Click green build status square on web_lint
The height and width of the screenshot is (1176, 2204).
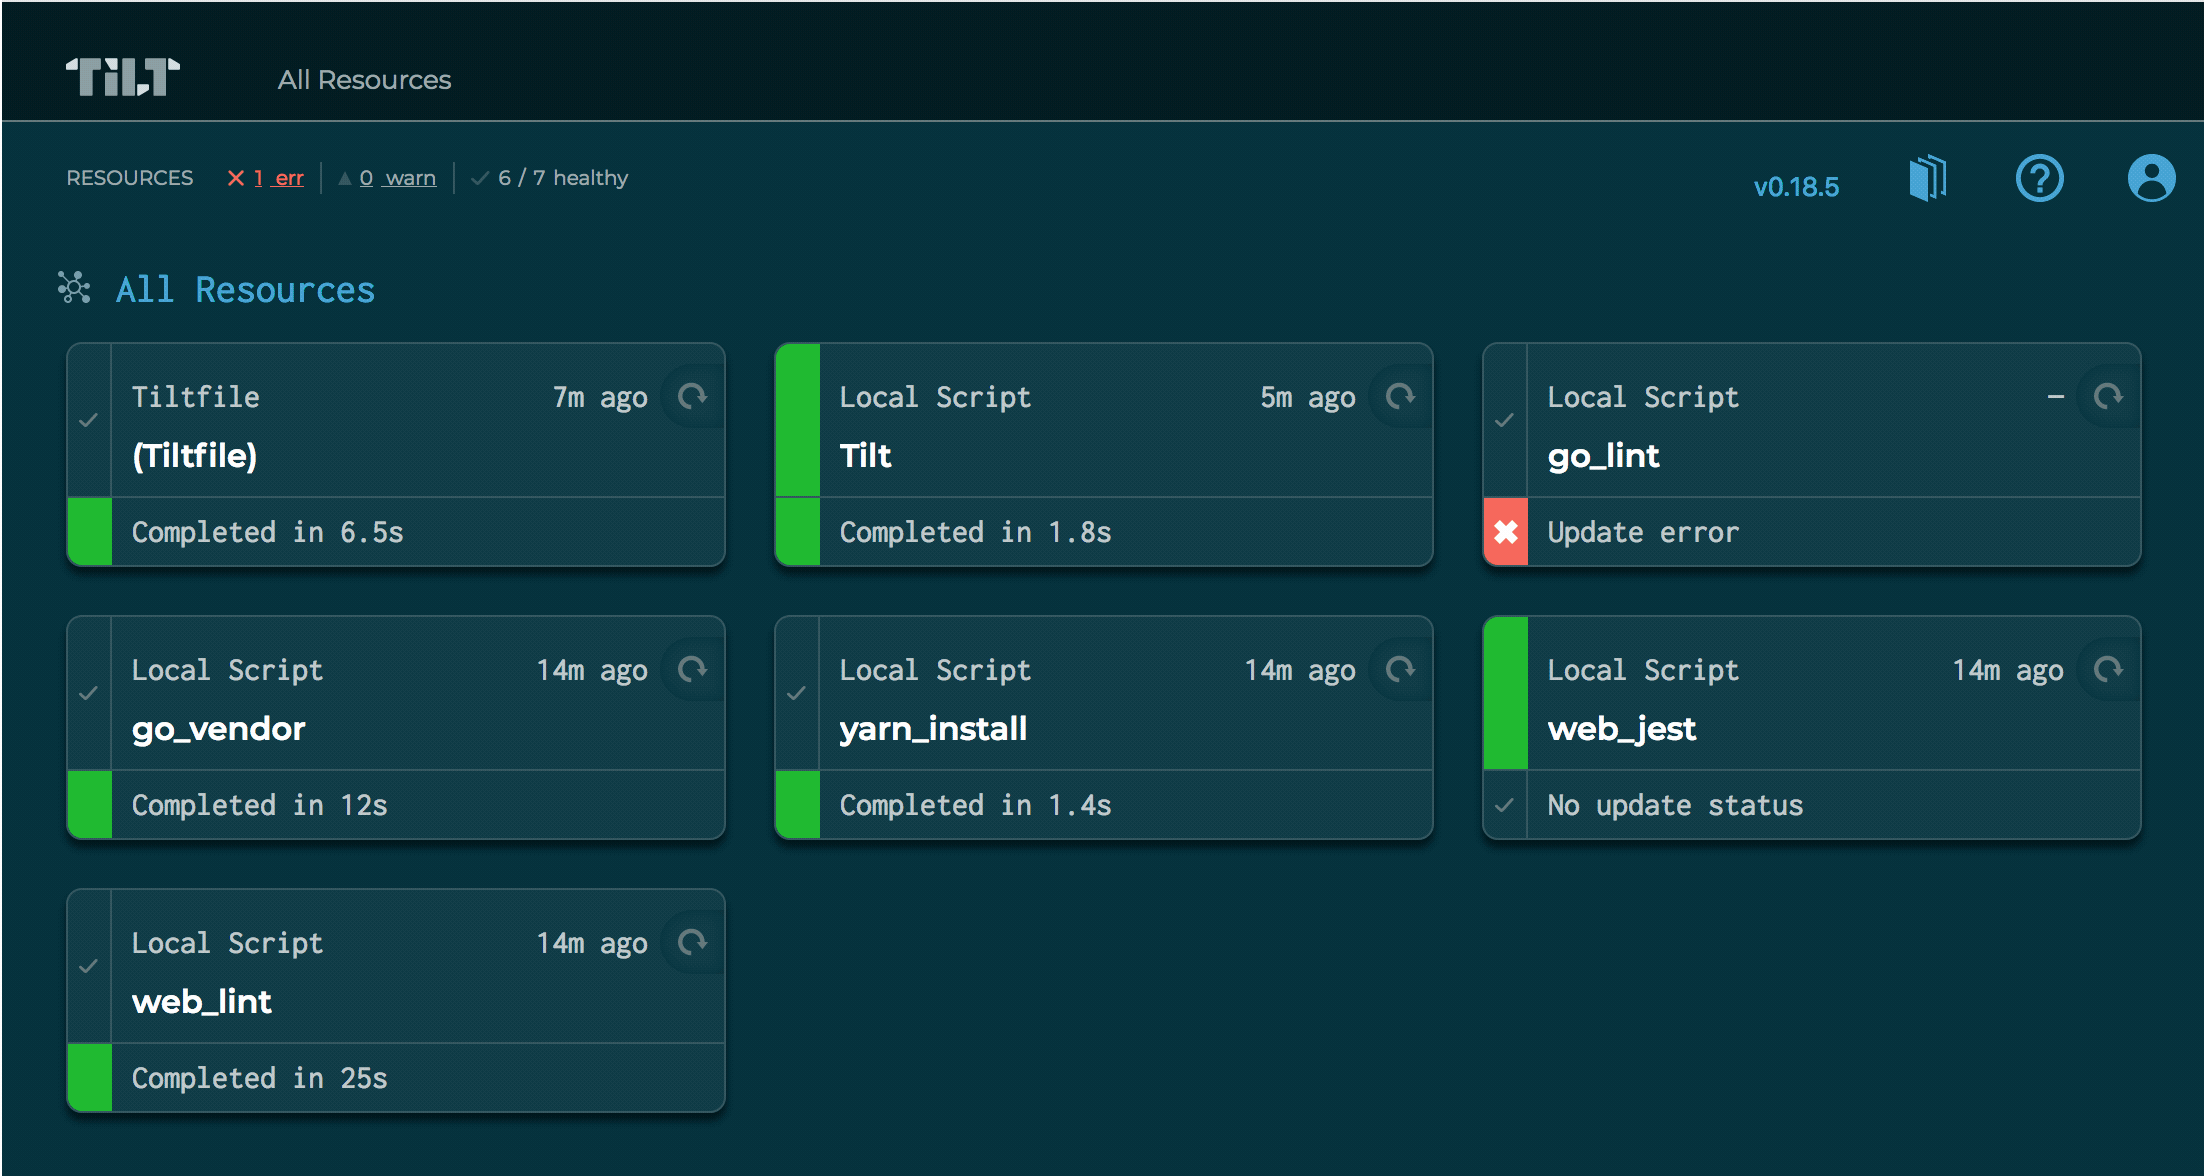tap(90, 1078)
